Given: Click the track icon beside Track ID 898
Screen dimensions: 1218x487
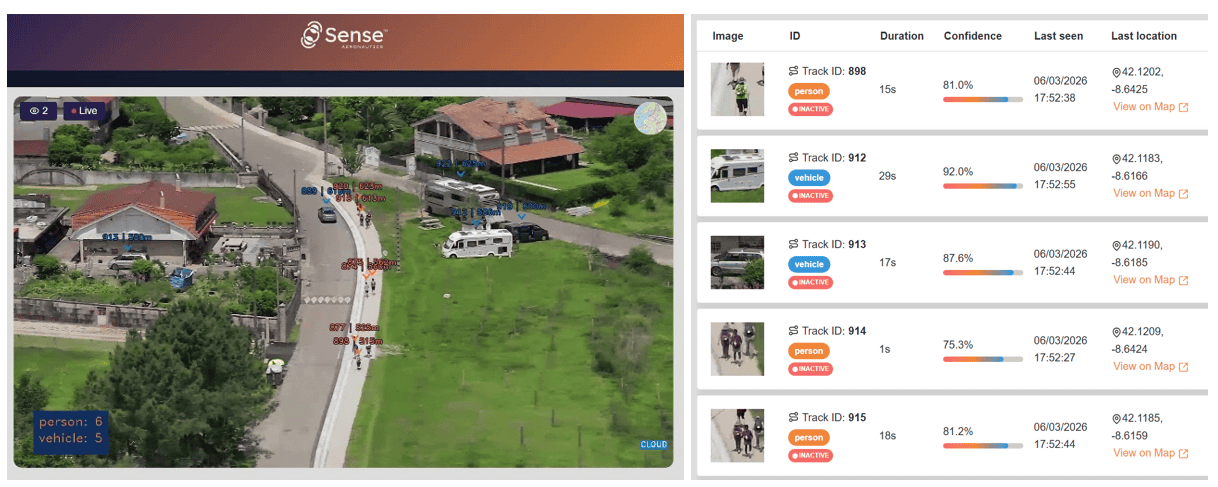Looking at the screenshot, I should [794, 71].
